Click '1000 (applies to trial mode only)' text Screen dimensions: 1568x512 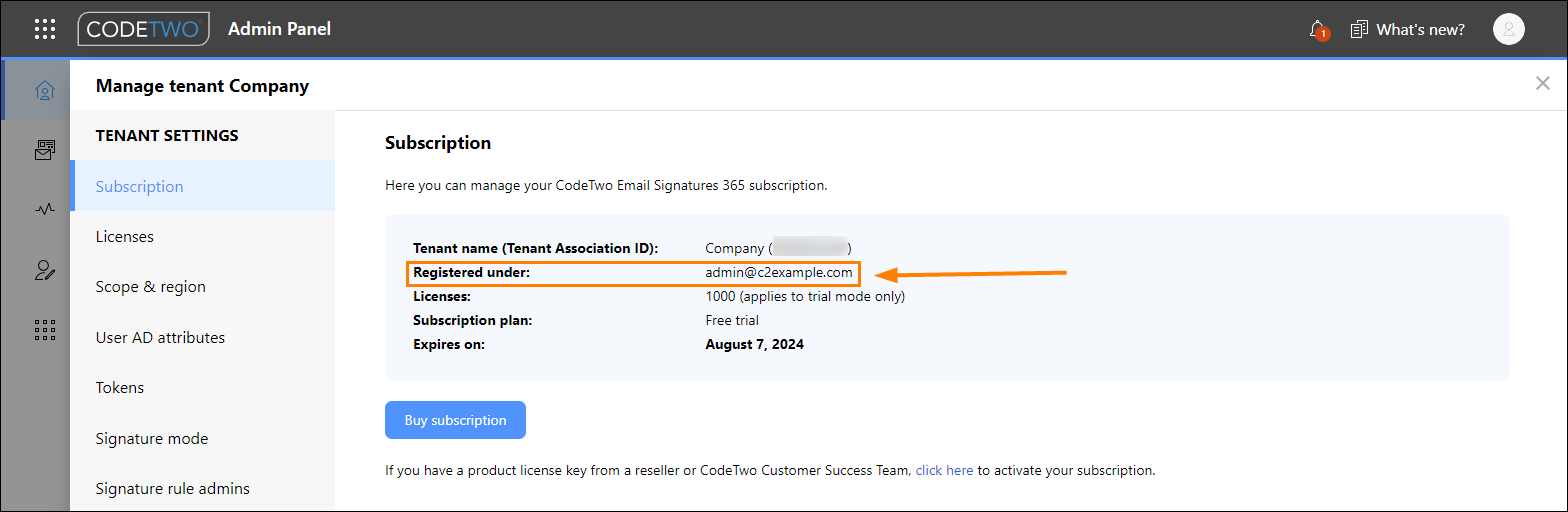click(805, 297)
